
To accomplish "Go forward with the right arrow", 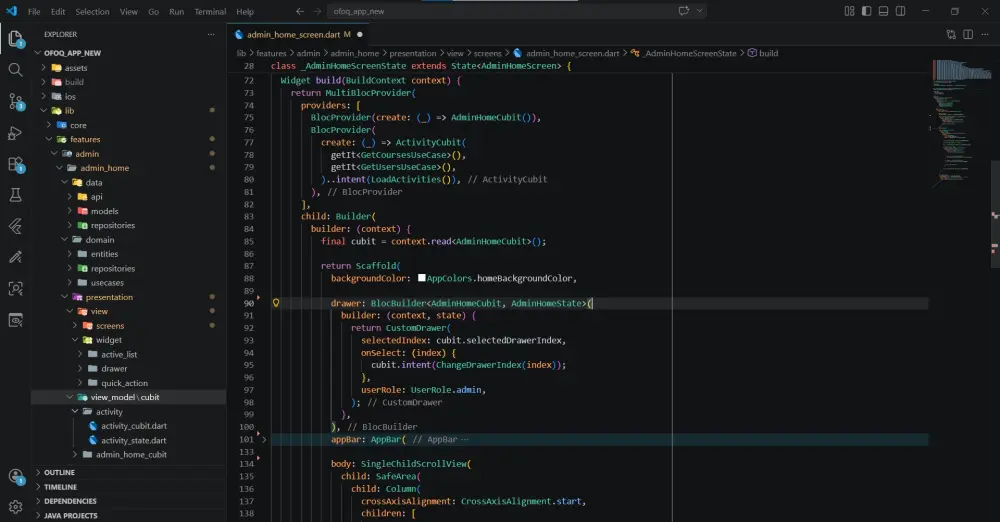I will click(317, 11).
